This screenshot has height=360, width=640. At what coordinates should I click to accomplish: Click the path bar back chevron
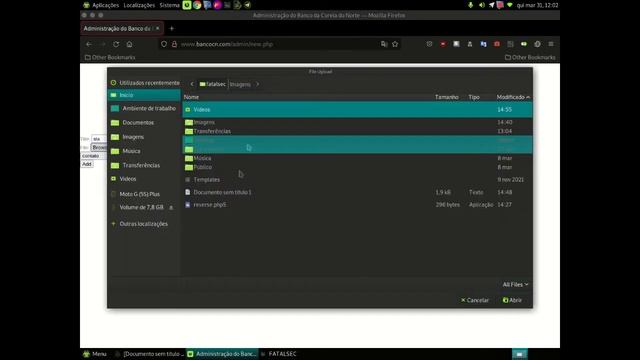pos(192,84)
